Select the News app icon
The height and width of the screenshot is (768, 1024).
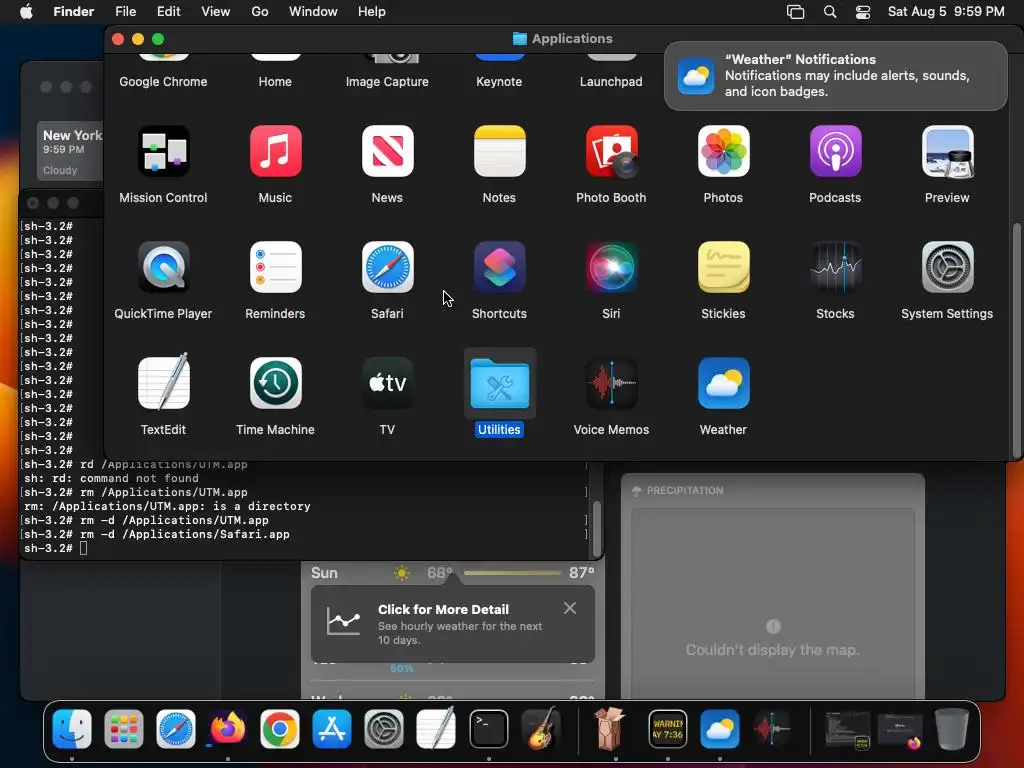387,152
